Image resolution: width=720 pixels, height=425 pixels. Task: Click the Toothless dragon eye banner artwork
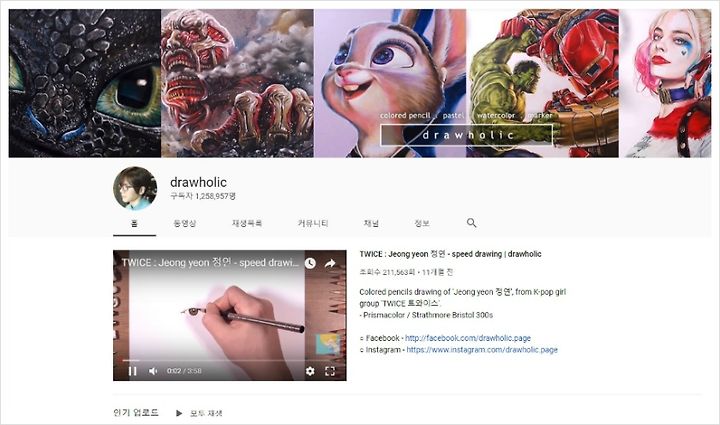(x=85, y=84)
